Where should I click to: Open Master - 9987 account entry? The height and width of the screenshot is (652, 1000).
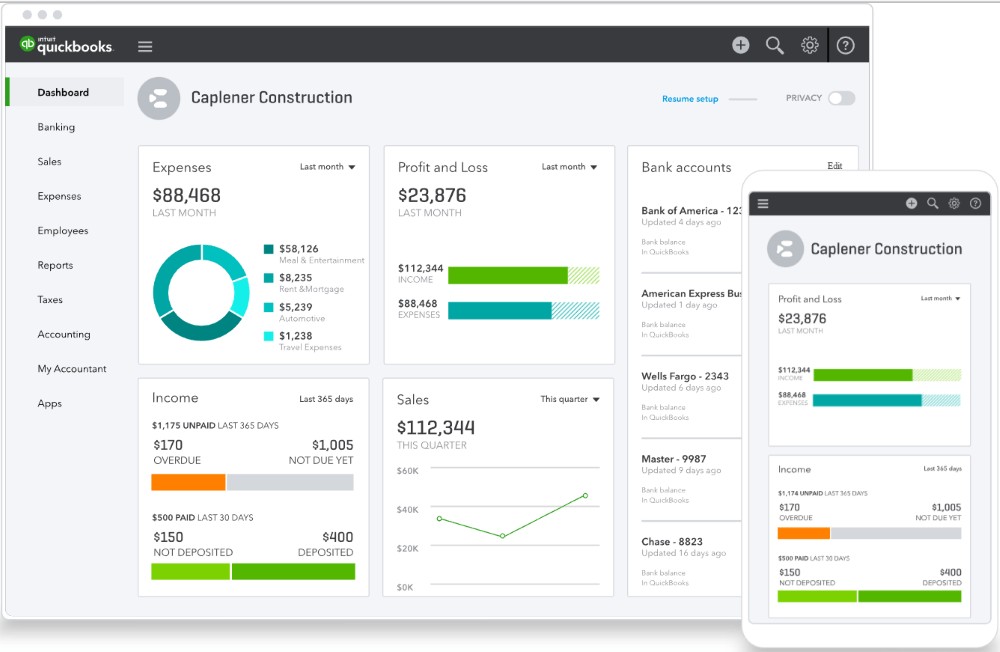[x=691, y=478]
